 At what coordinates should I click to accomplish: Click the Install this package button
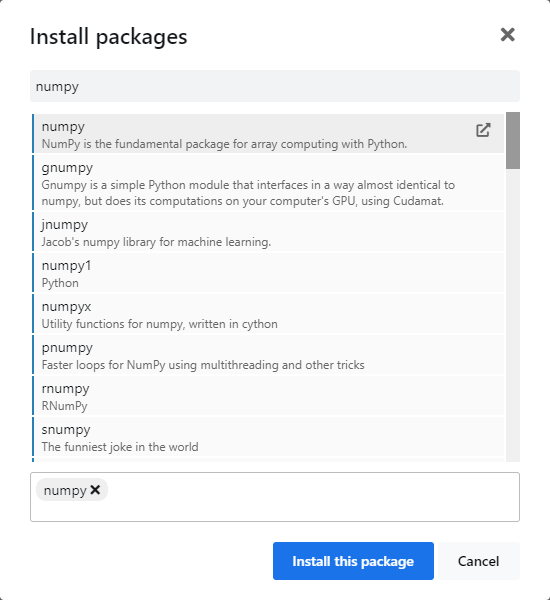pos(353,561)
